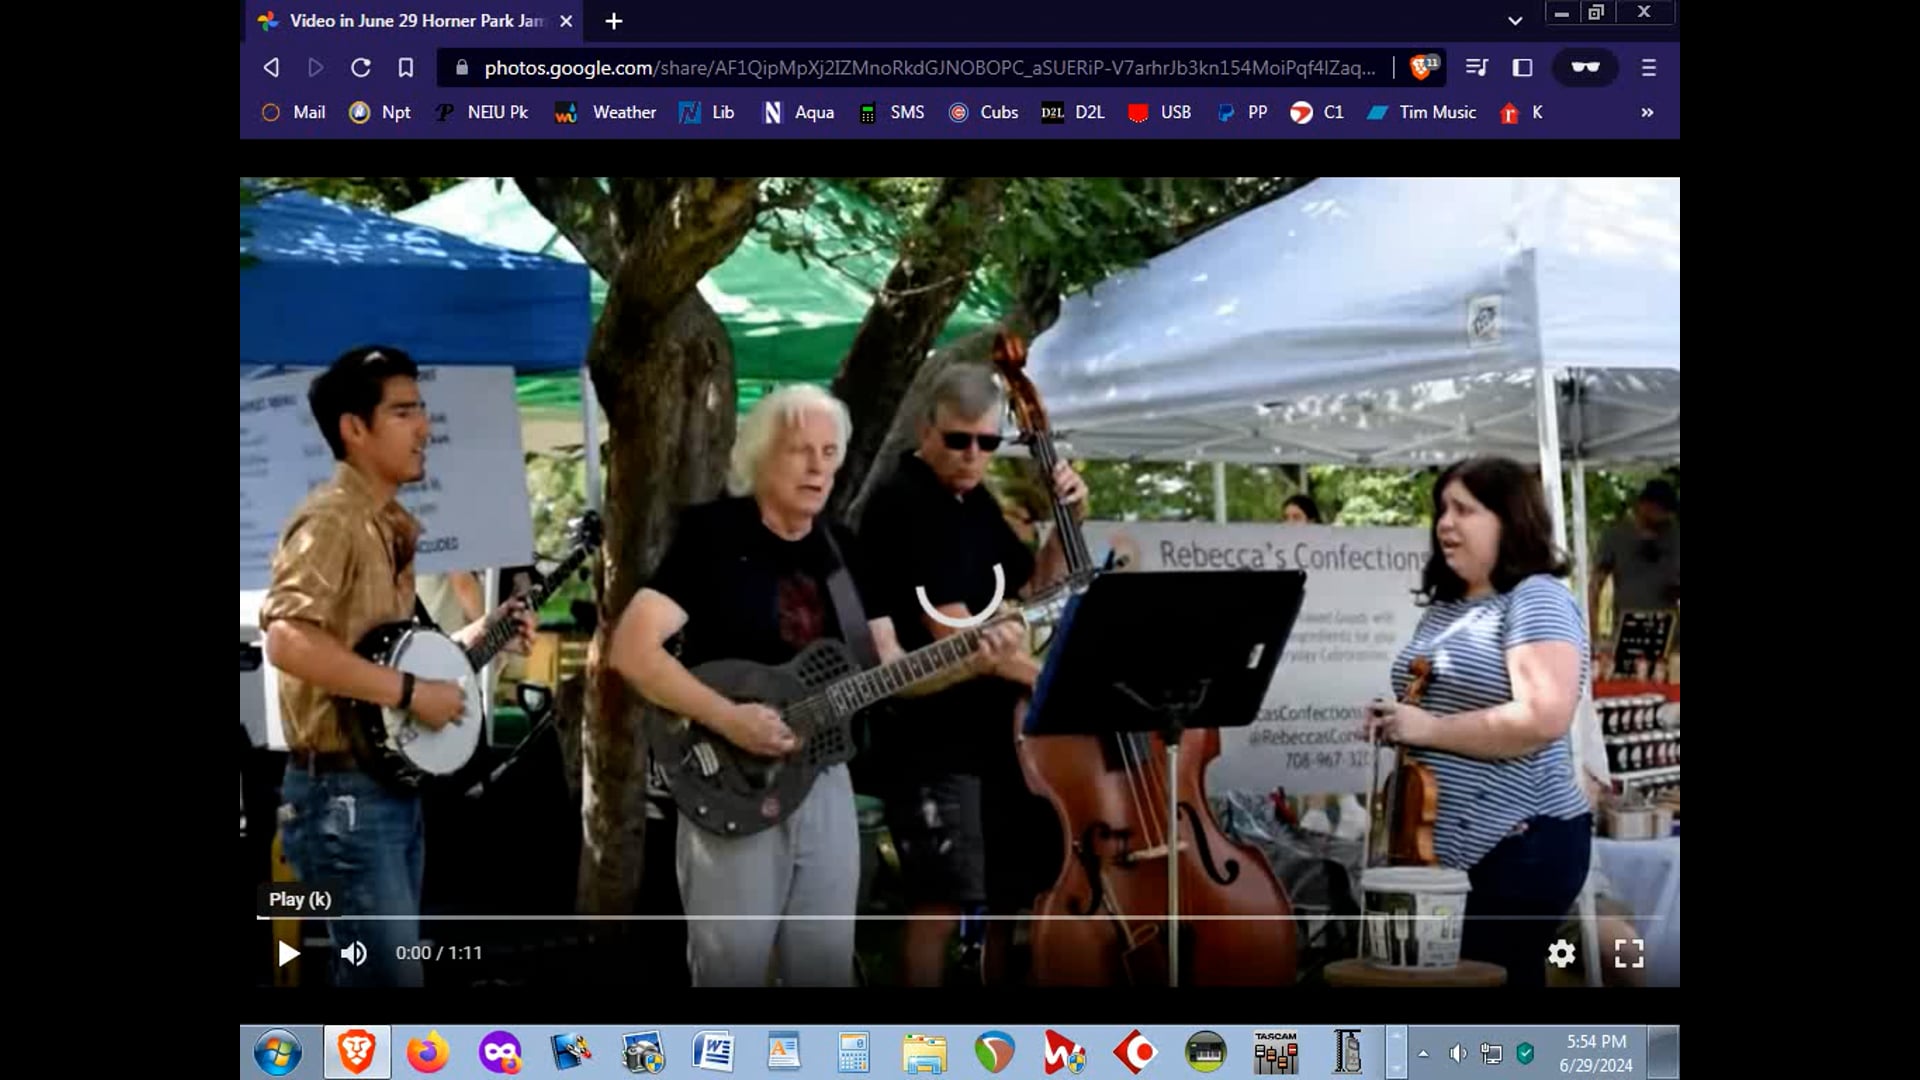The width and height of the screenshot is (1920, 1080).
Task: Open the network tray icon
Action: pyautogui.click(x=1491, y=1053)
